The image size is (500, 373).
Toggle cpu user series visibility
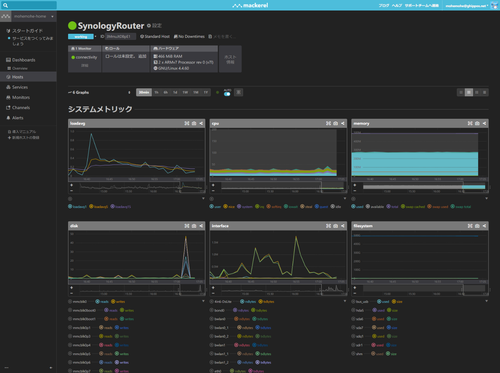(x=211, y=207)
